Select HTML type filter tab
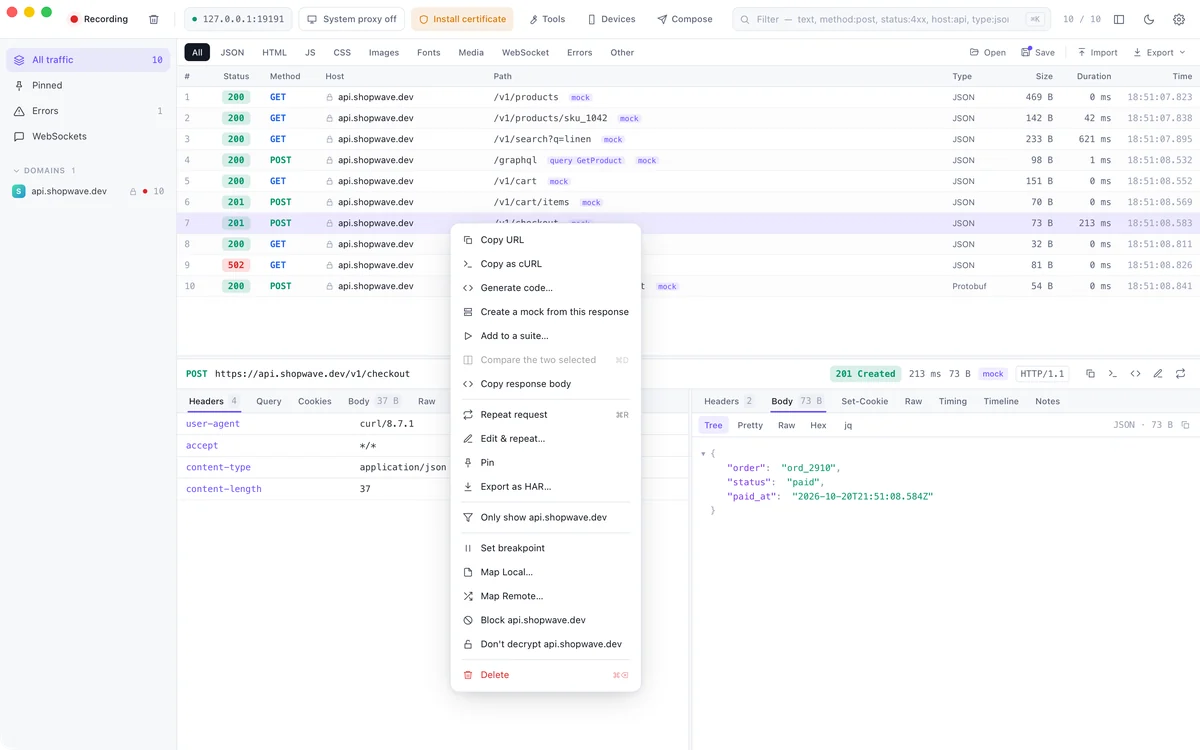 pos(274,52)
